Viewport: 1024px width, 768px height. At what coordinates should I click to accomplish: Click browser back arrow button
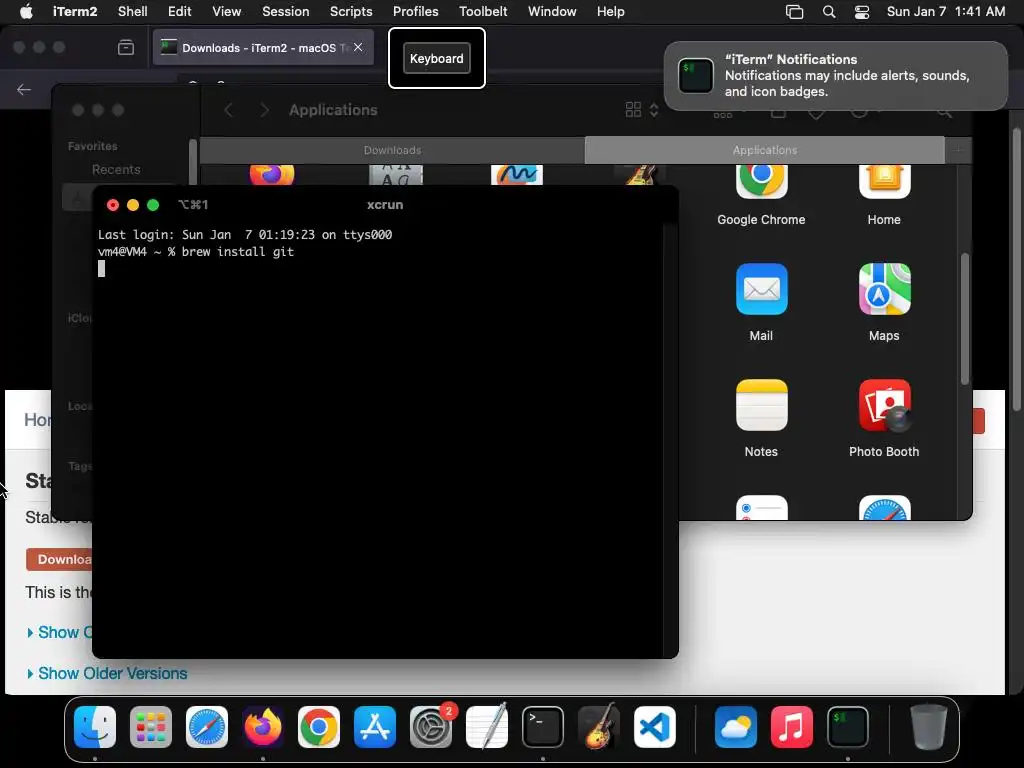tap(24, 89)
